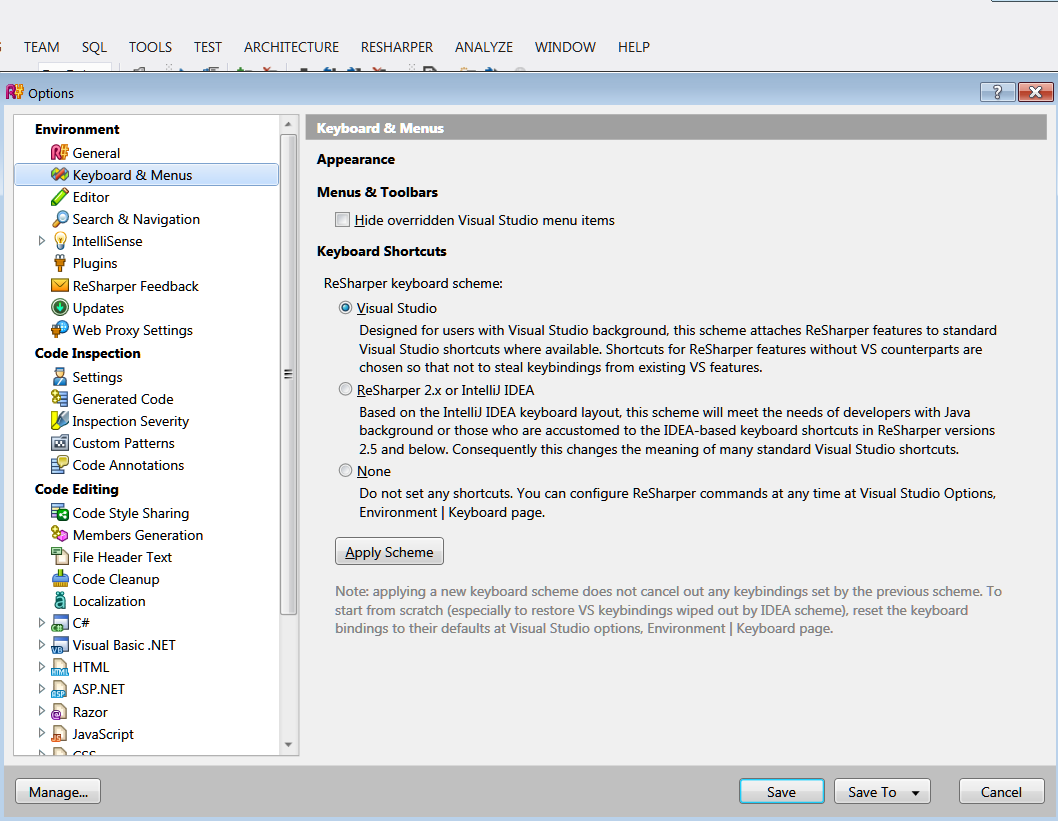Expand the C# tree node

[41, 623]
